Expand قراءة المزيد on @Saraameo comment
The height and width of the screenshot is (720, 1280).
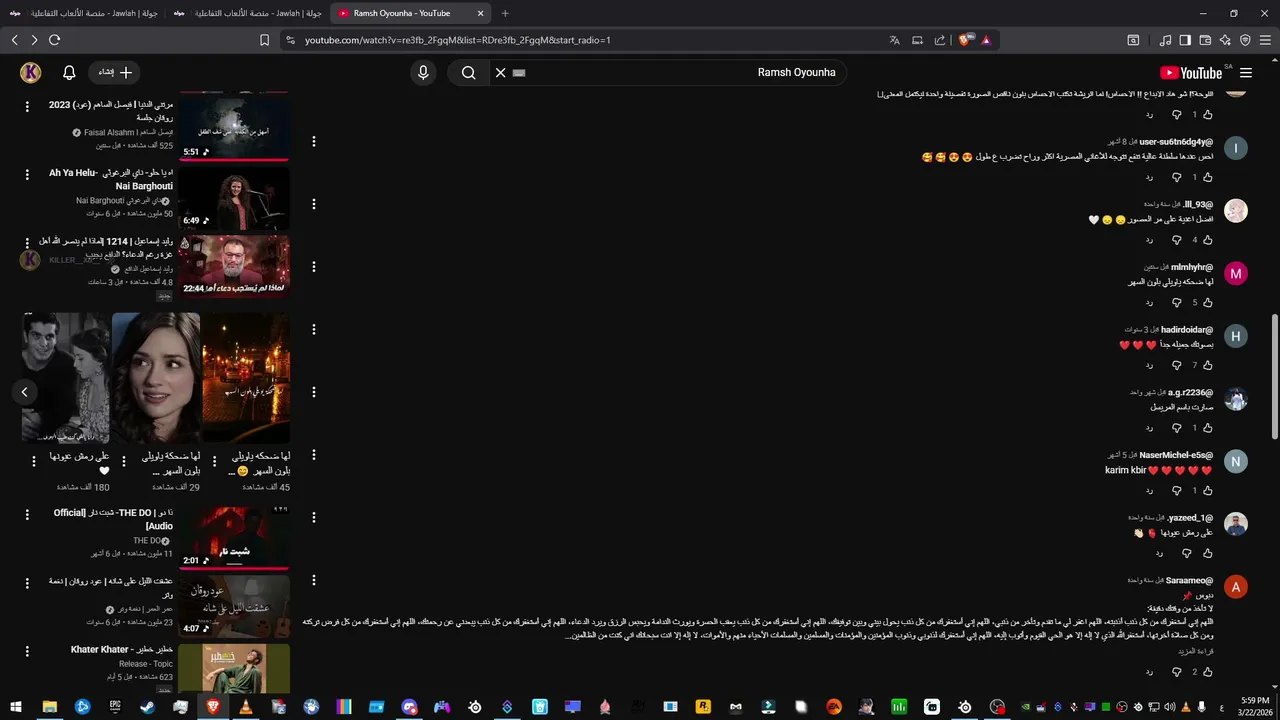[x=1196, y=652]
